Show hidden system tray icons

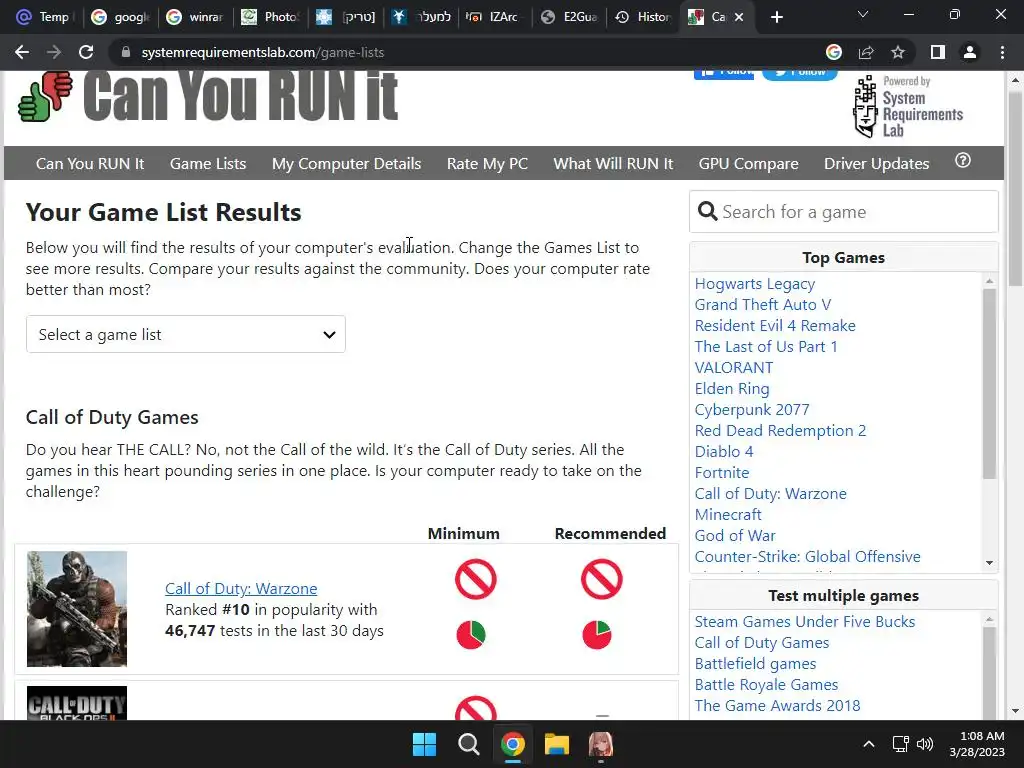point(869,744)
